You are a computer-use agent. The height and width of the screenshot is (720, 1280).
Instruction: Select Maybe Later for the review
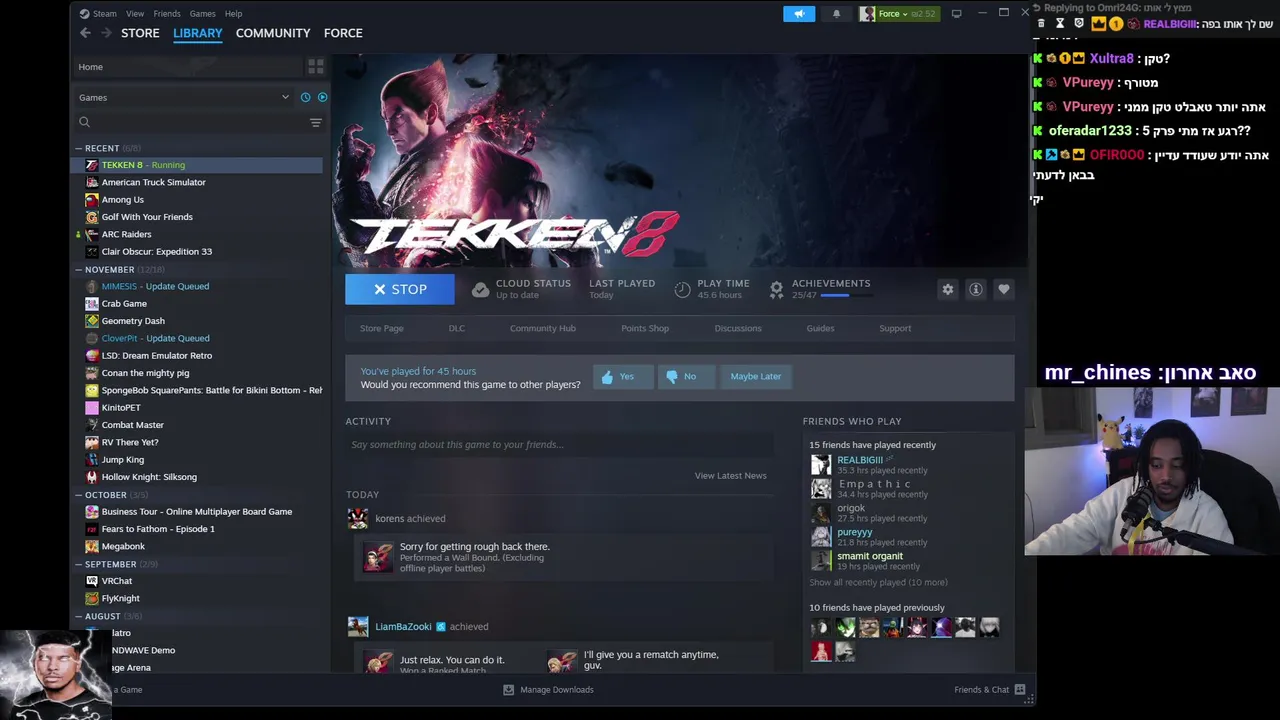(756, 376)
